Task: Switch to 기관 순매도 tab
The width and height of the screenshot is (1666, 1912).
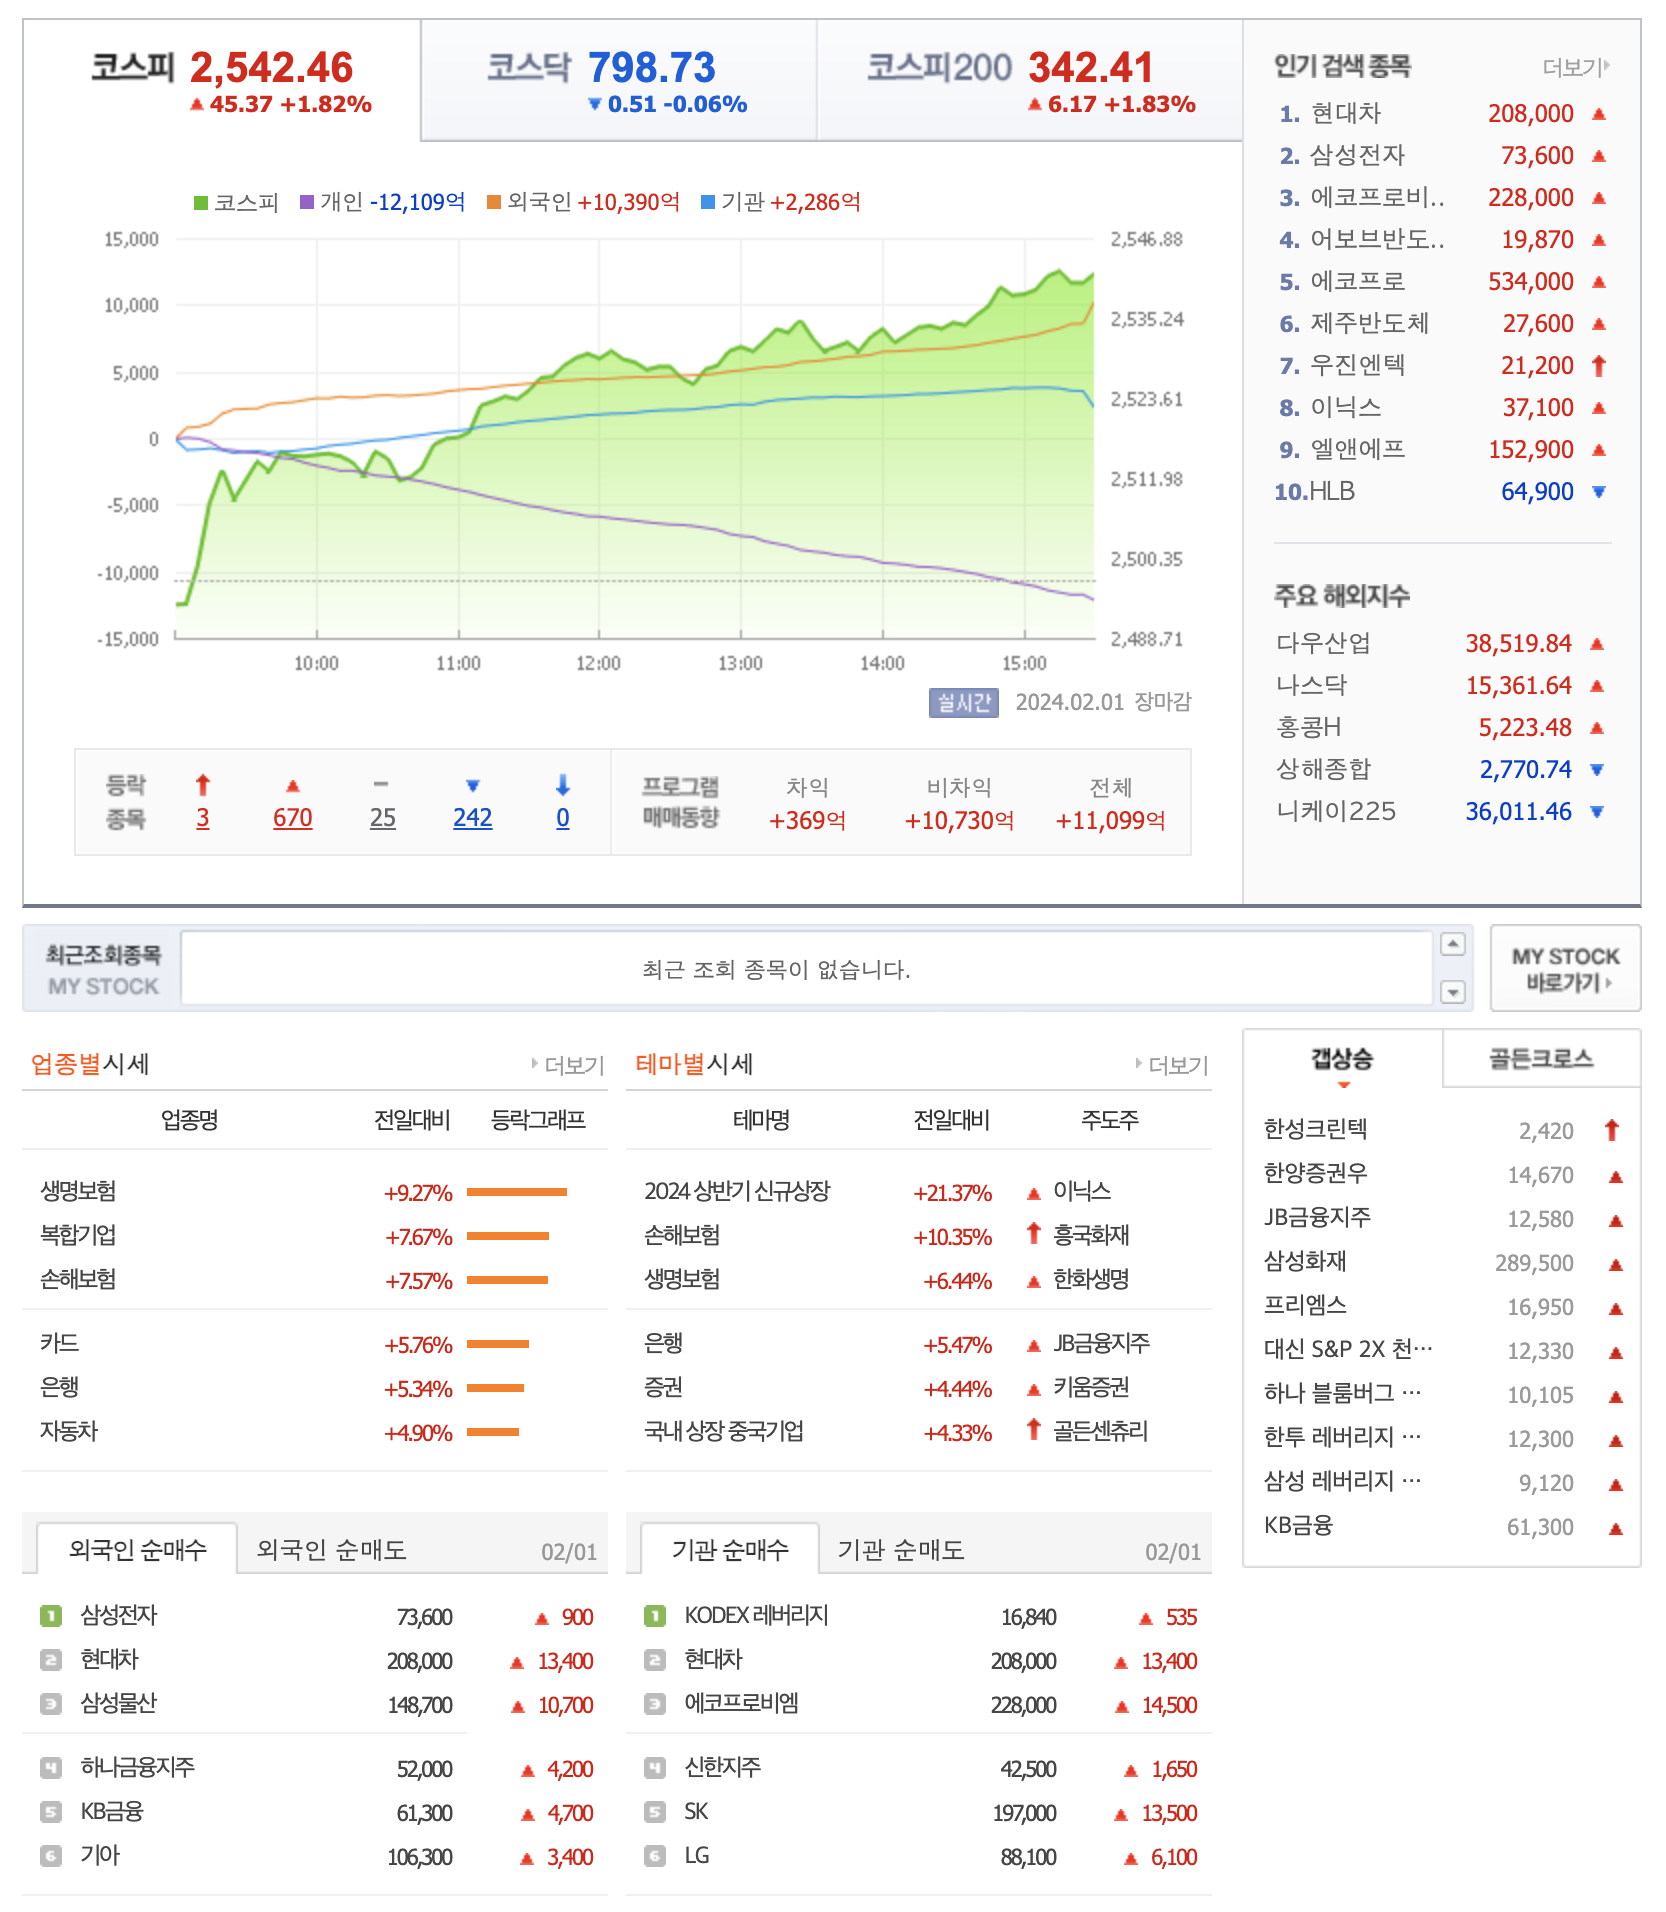Action: [900, 1550]
